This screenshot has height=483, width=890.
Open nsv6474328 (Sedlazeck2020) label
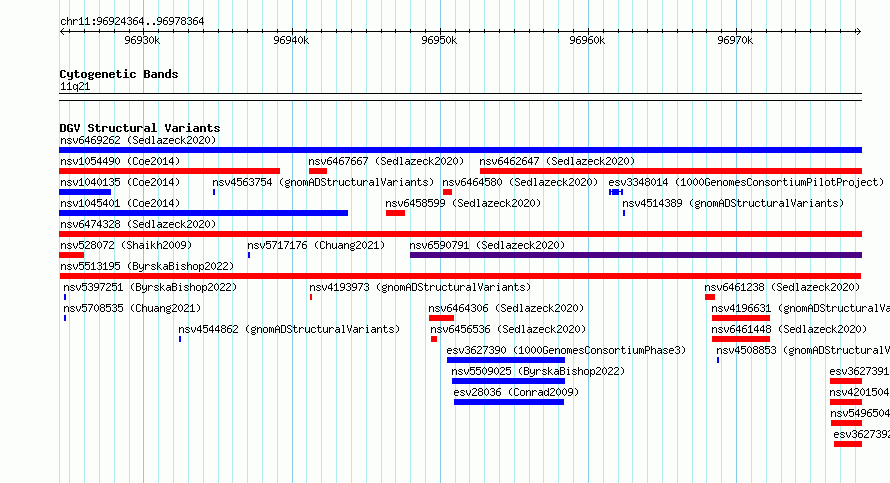(138, 224)
